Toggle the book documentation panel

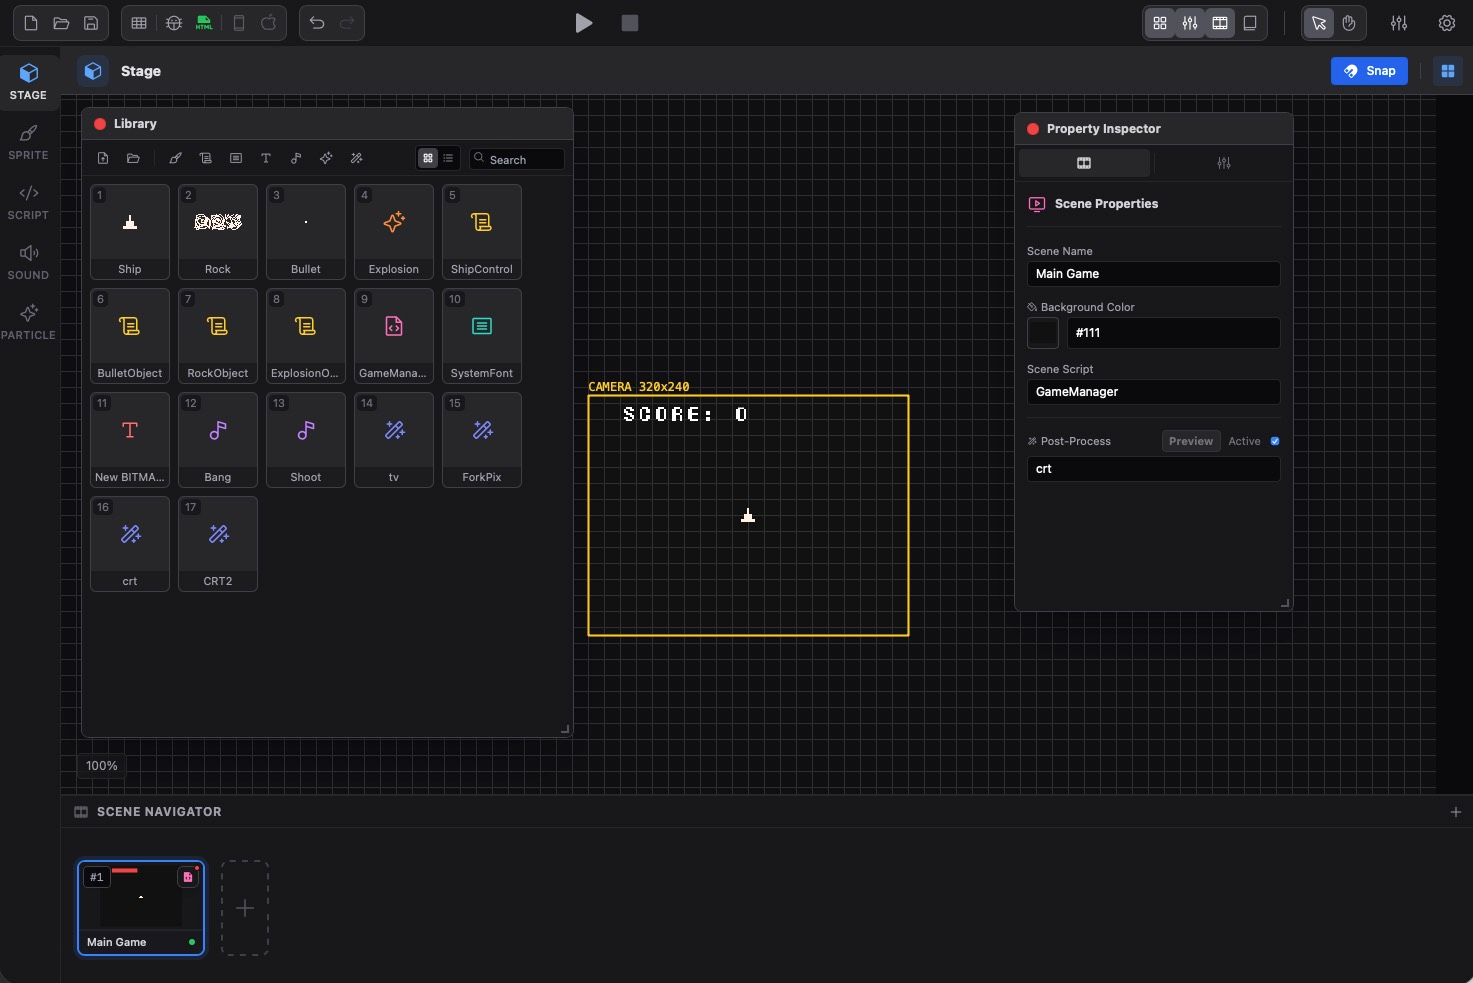(1250, 23)
